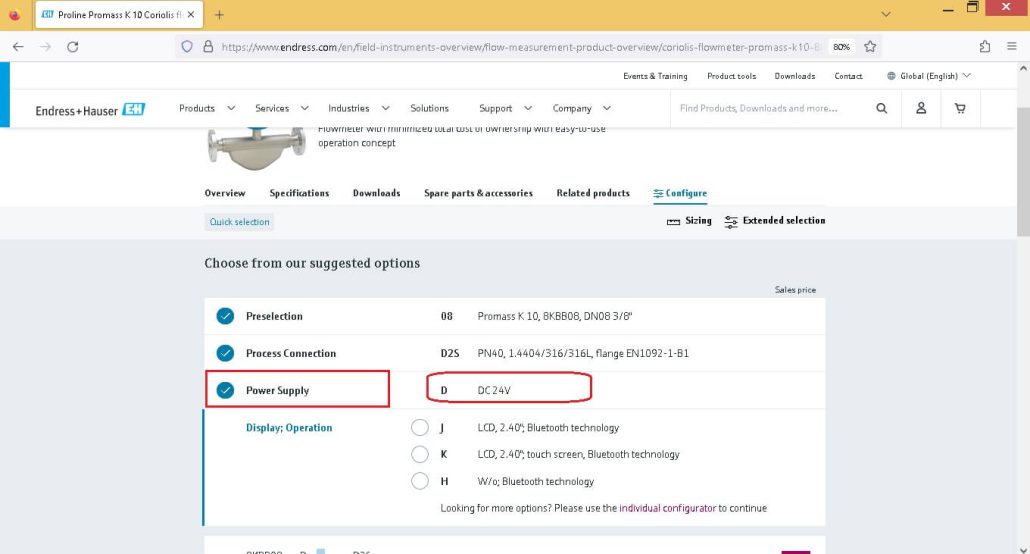Expand the Services menu chevron

[x=305, y=108]
